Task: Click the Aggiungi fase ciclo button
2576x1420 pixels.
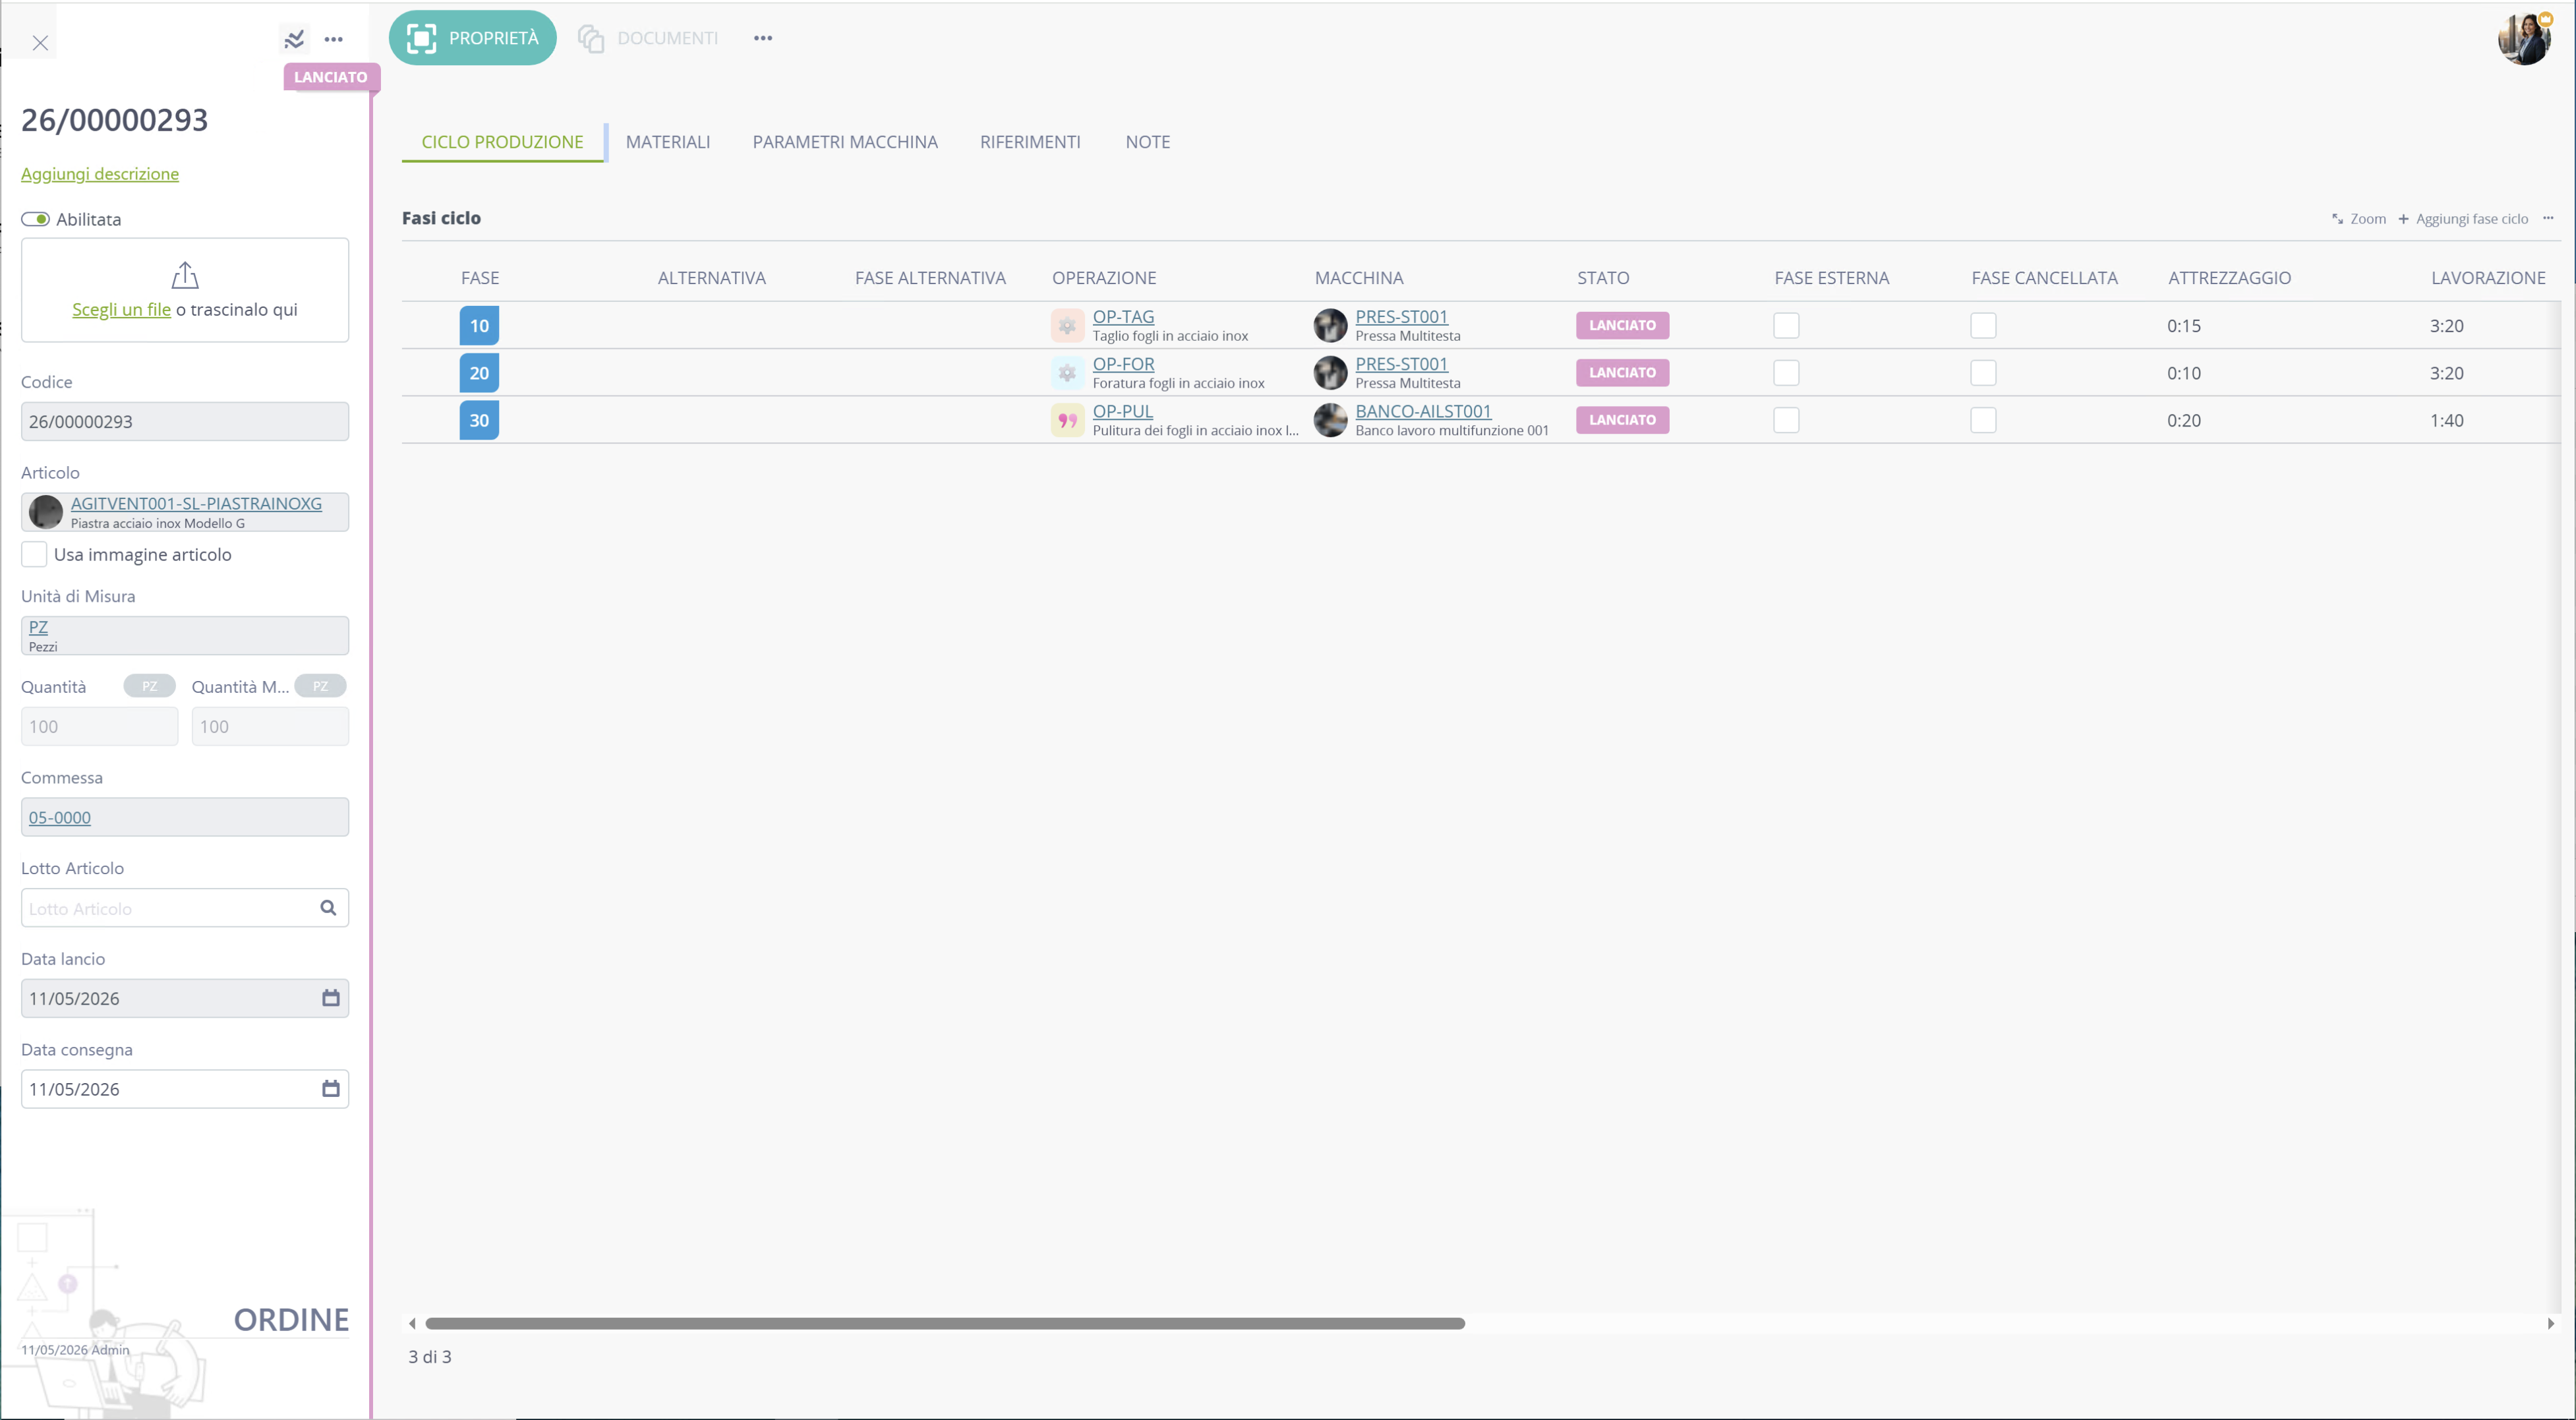Action: (x=2463, y=219)
